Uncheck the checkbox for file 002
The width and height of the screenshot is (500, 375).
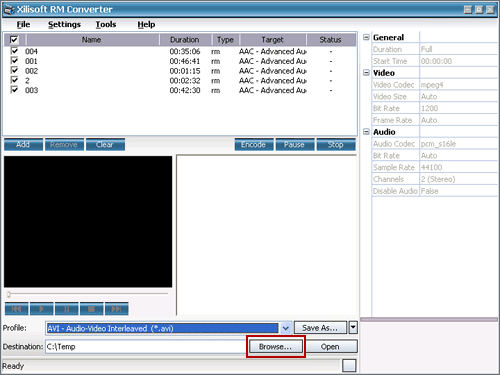[14, 70]
